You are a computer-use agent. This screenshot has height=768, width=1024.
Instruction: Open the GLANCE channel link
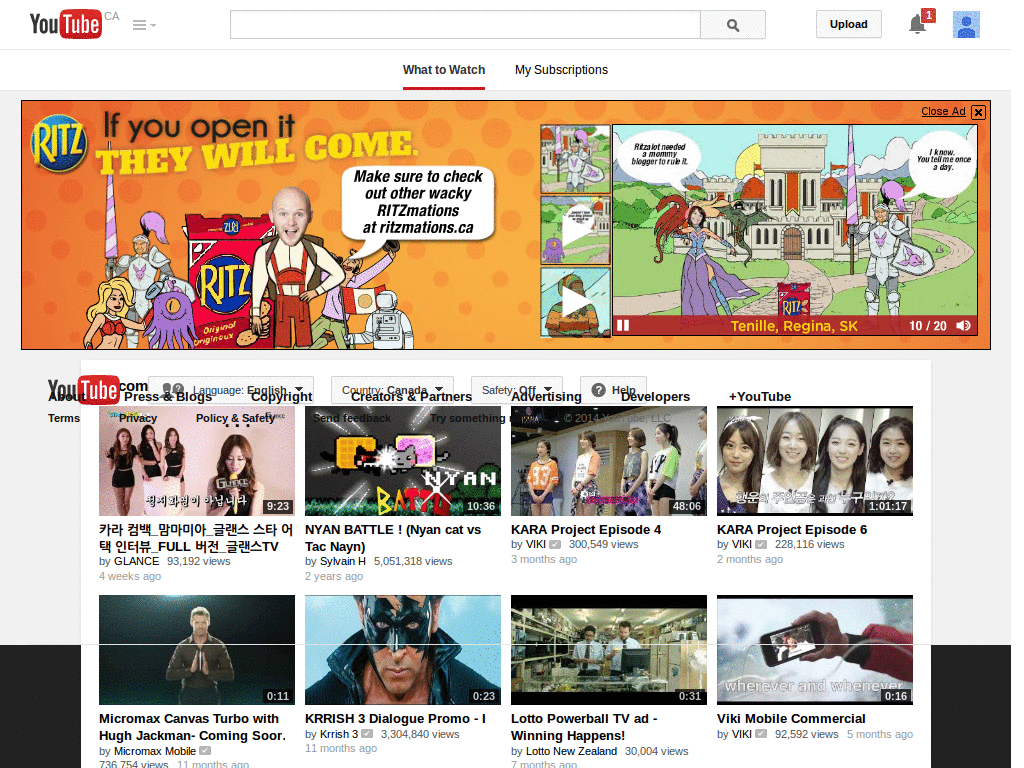click(136, 561)
